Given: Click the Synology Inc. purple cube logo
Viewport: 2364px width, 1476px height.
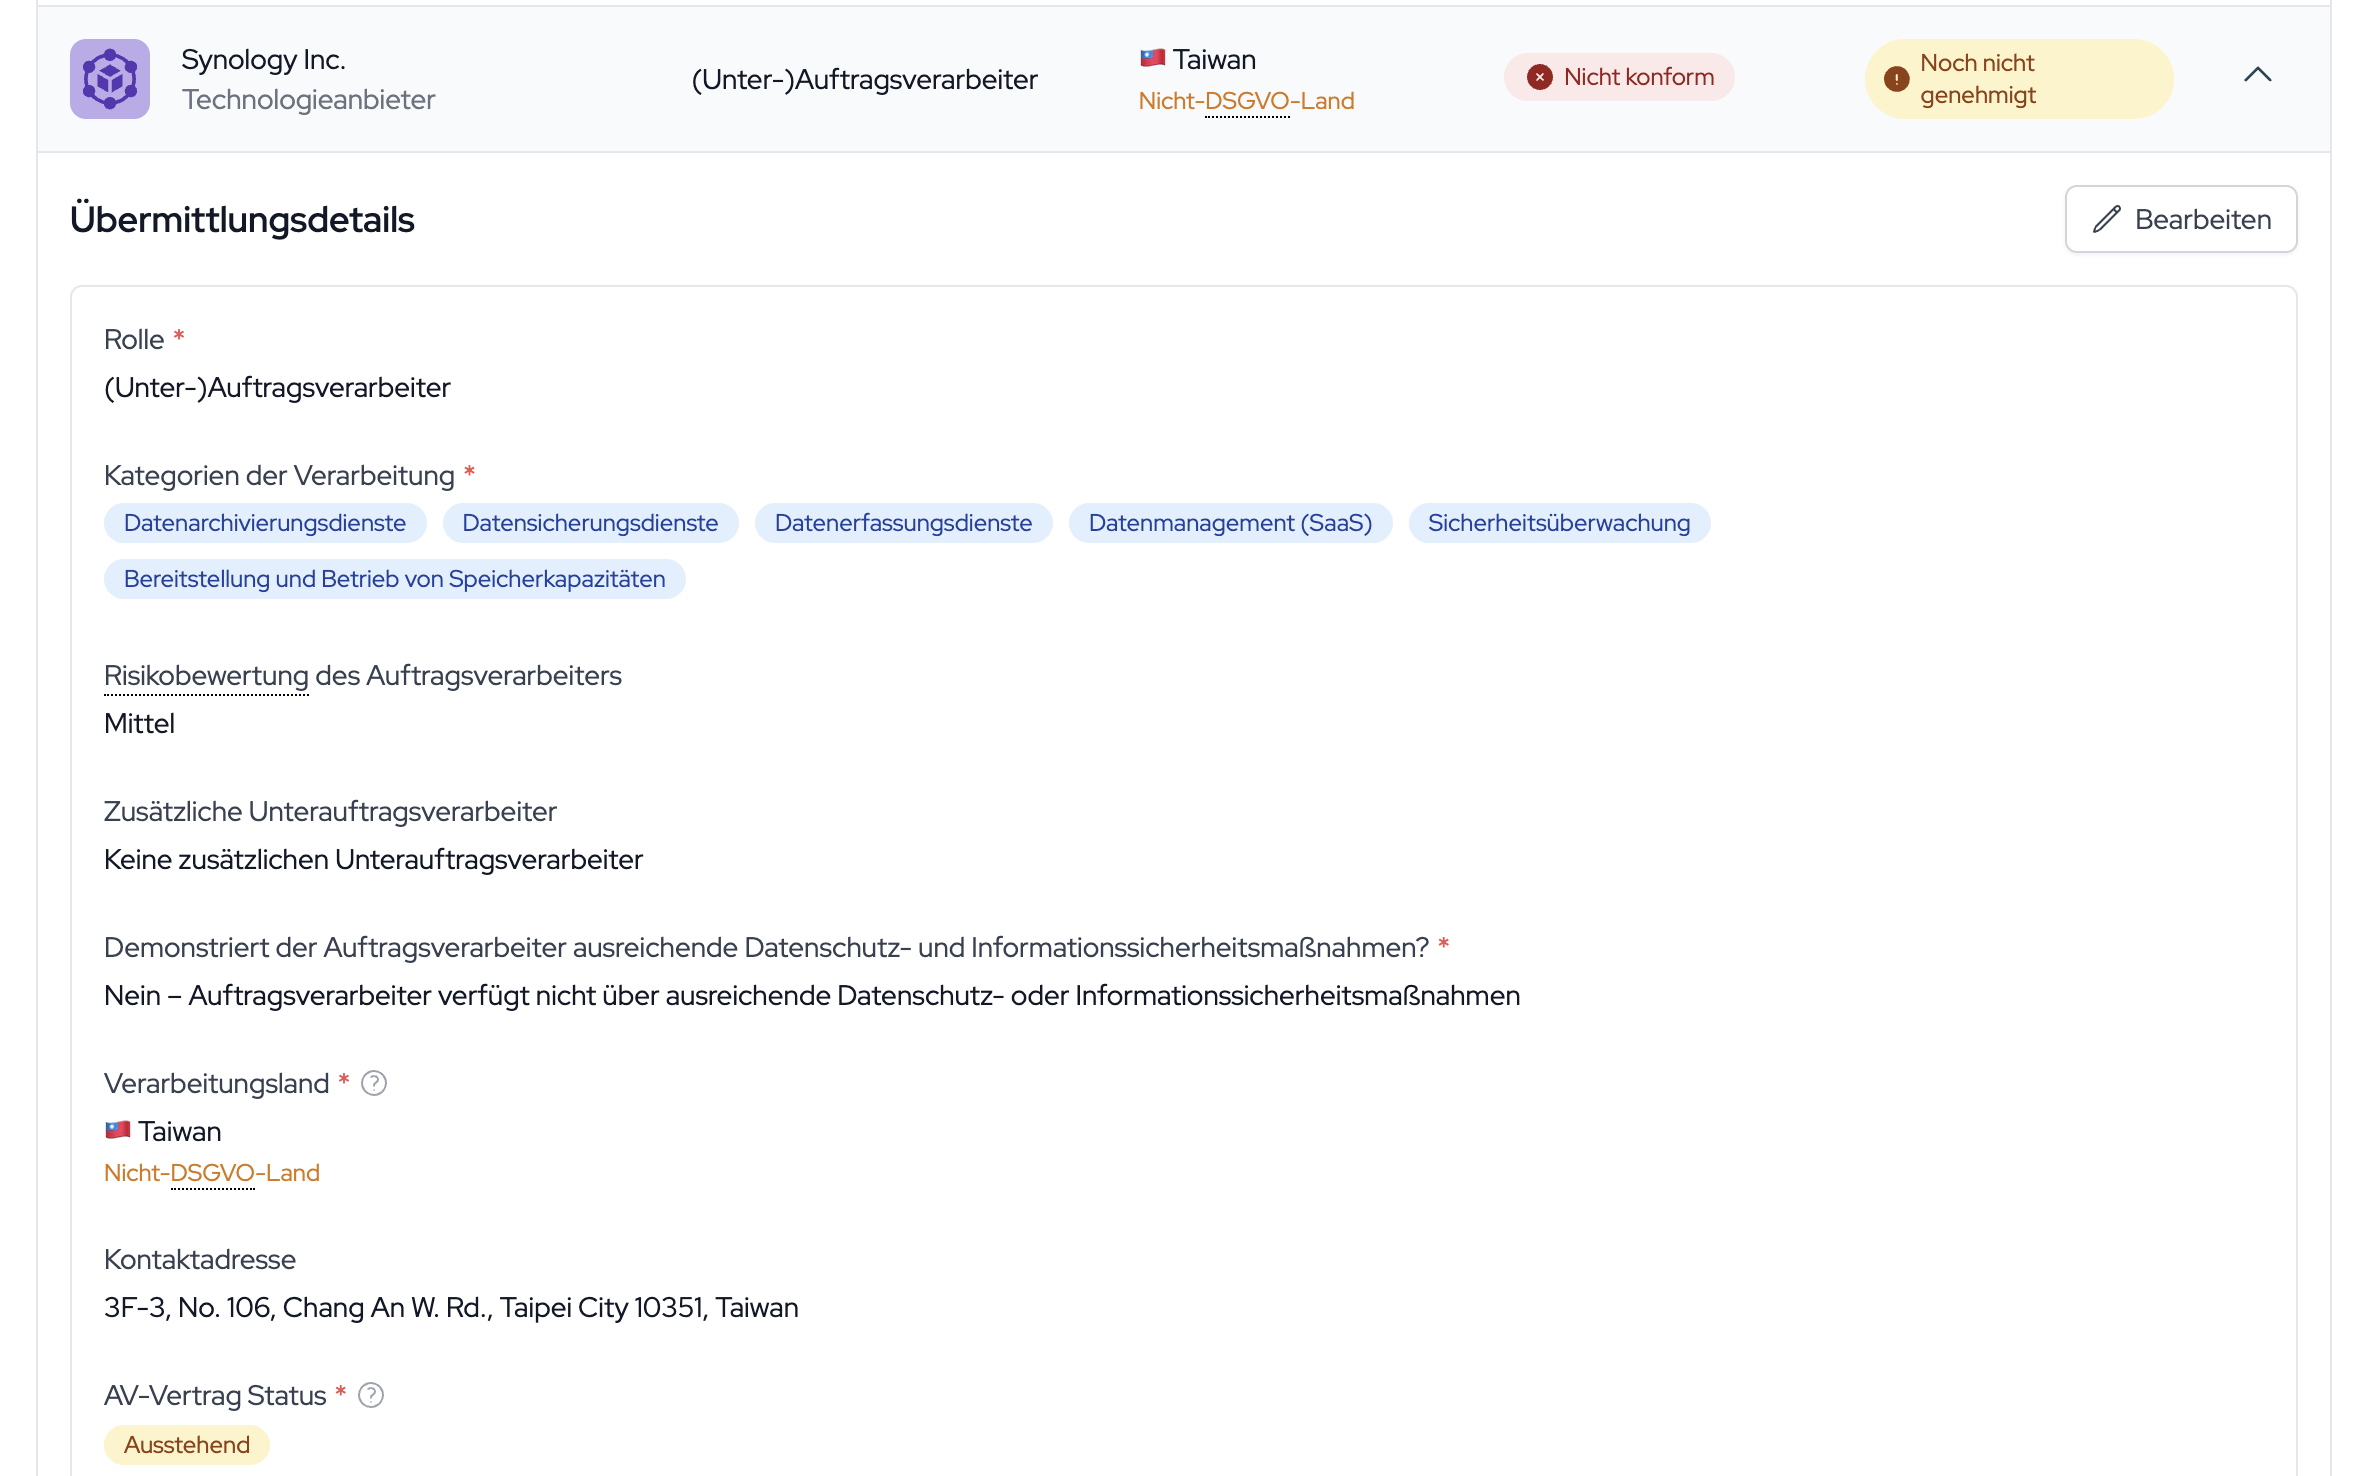Looking at the screenshot, I should [x=110, y=79].
